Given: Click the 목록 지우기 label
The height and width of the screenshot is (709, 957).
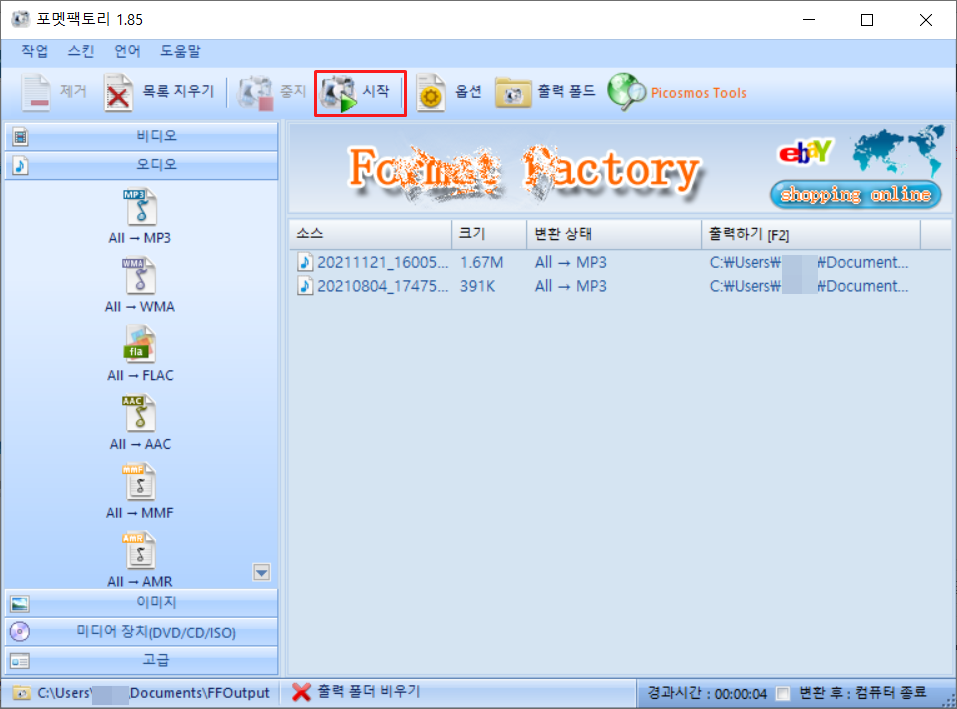Looking at the screenshot, I should coord(178,92).
